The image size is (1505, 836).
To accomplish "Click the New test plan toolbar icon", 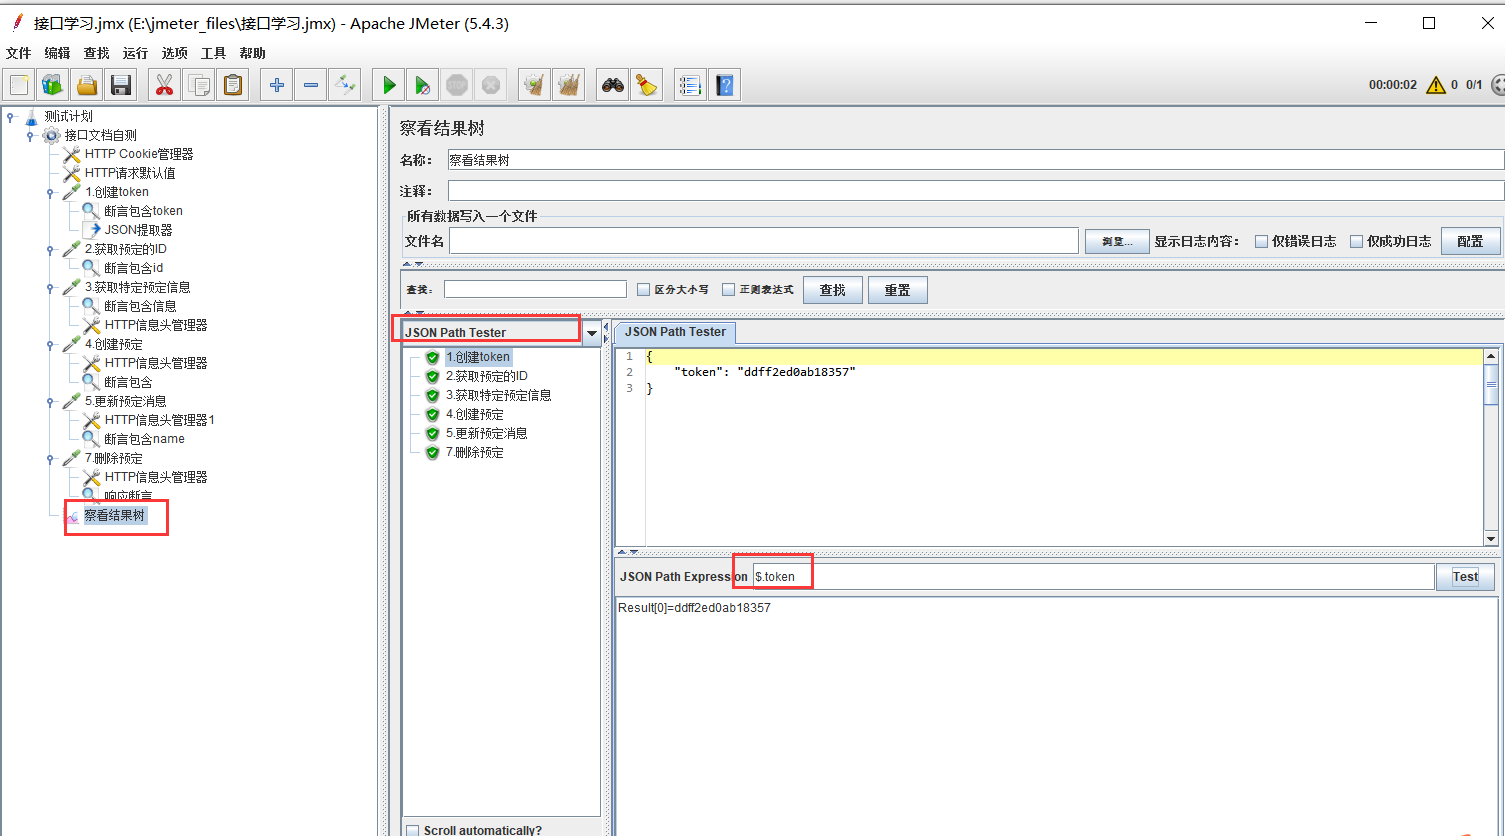I will click(x=20, y=85).
